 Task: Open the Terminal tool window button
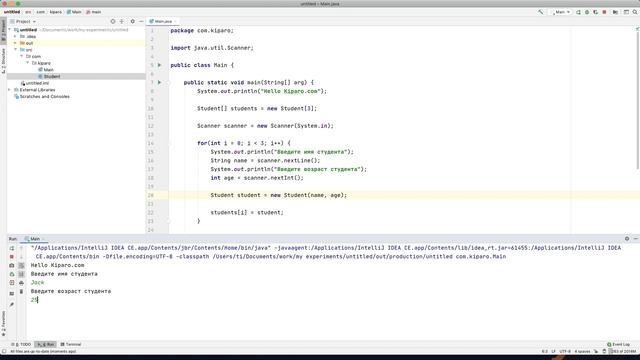71,344
